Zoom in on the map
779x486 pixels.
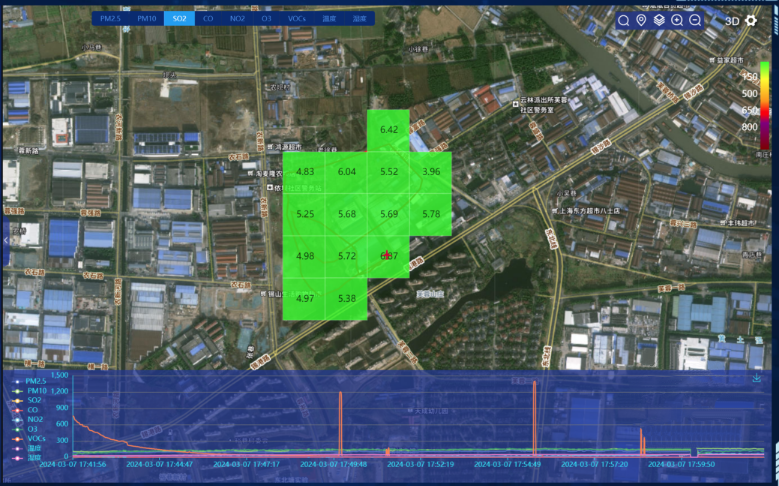[677, 20]
